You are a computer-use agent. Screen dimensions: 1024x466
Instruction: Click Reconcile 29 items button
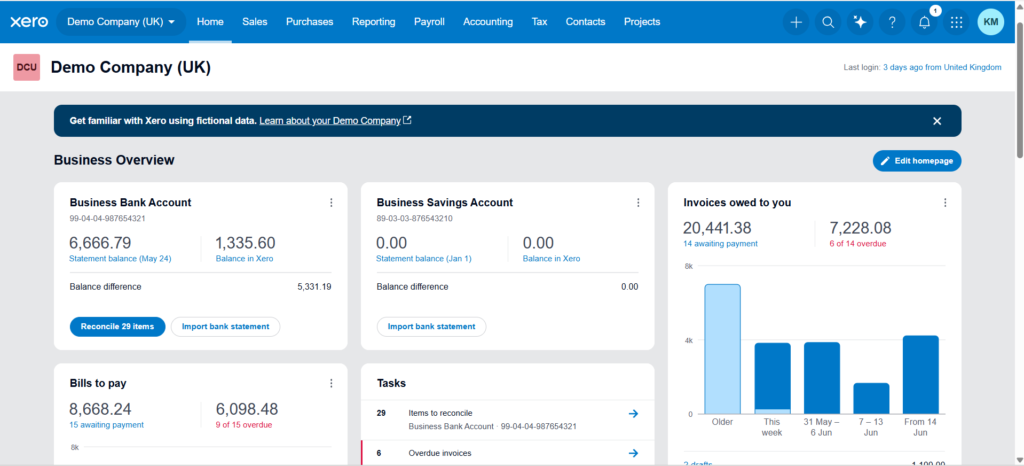pos(118,326)
